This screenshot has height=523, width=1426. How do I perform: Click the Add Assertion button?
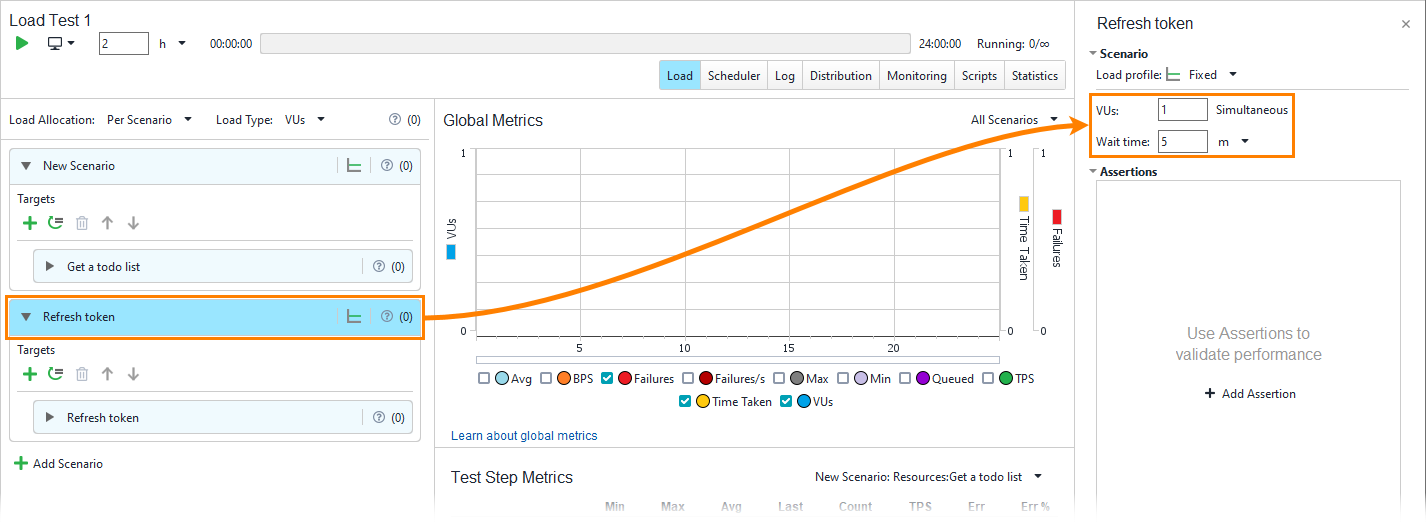(x=1249, y=394)
